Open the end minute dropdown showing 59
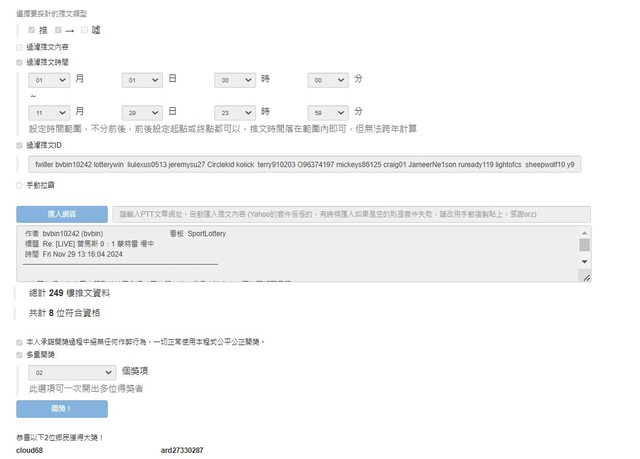The image size is (640, 459). coord(327,112)
